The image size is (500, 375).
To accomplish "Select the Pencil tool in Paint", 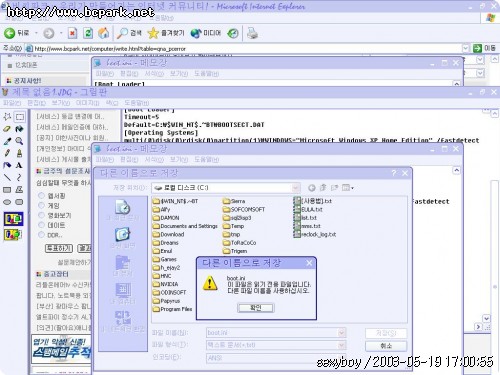I will [x=7, y=153].
